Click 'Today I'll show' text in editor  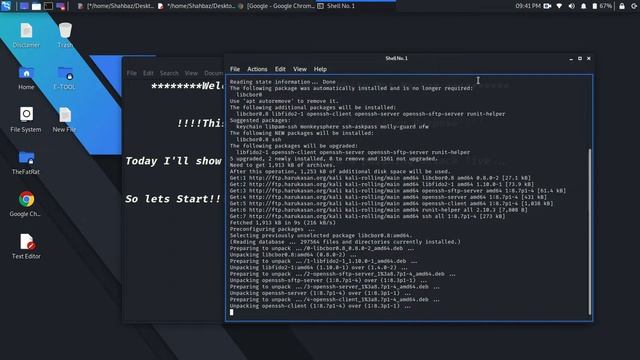pos(173,161)
